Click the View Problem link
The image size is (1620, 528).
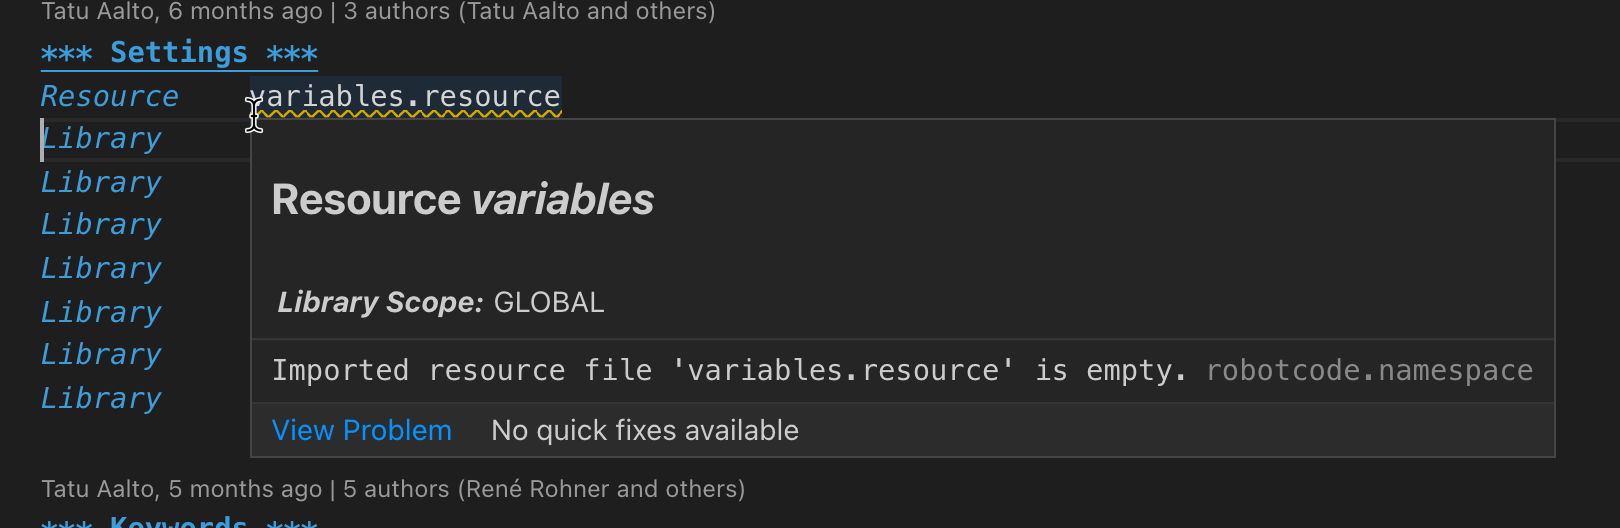[x=361, y=430]
